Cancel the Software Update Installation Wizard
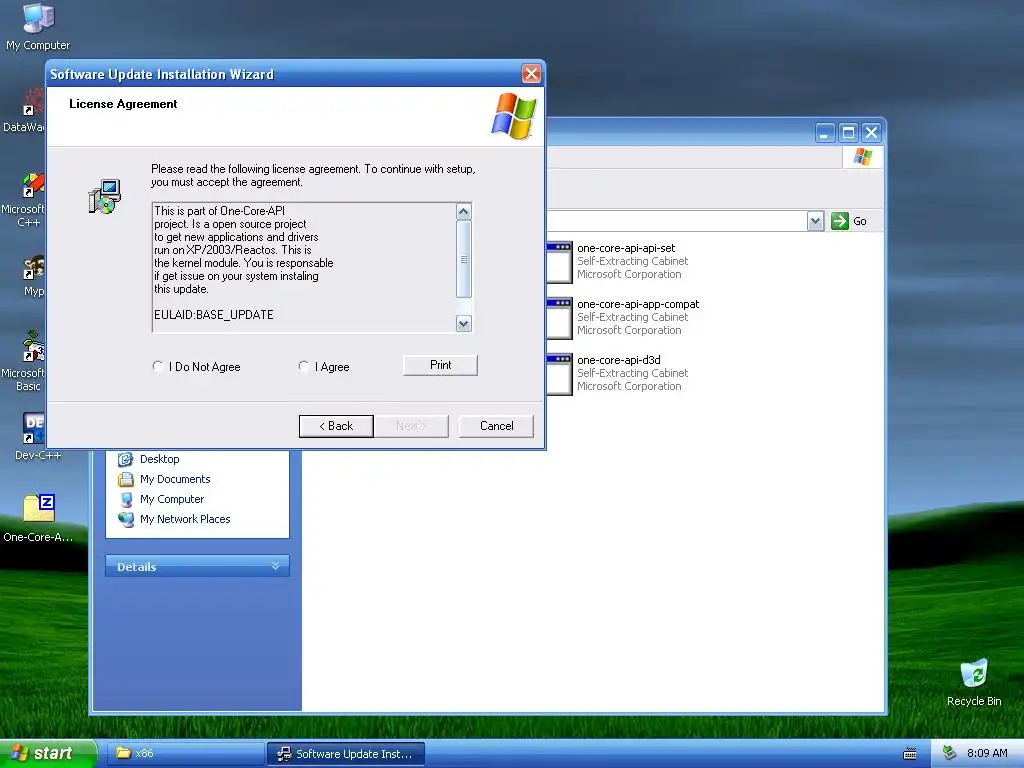 tap(496, 426)
